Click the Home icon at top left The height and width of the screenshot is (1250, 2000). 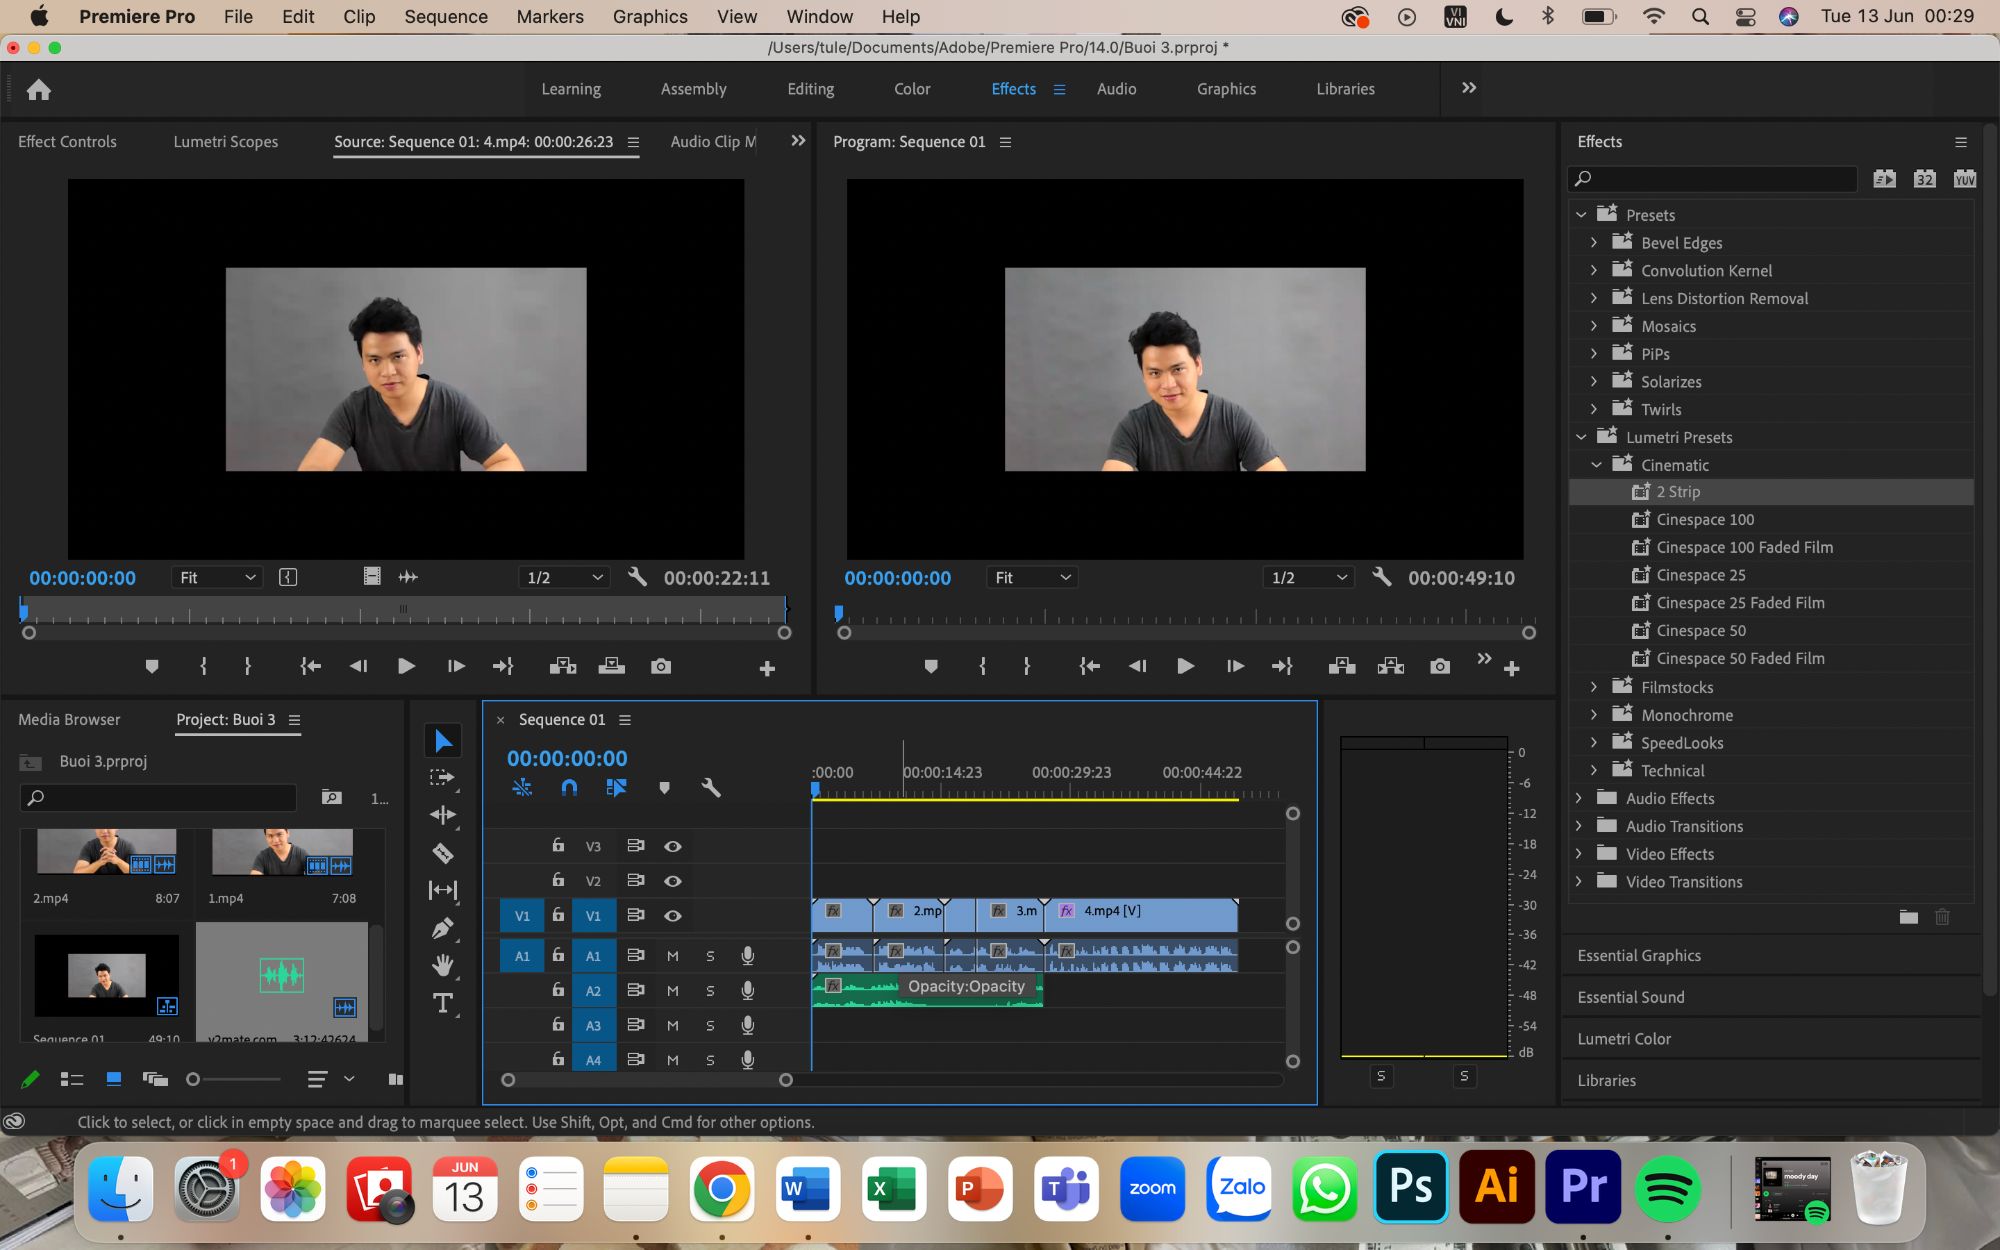[x=39, y=90]
